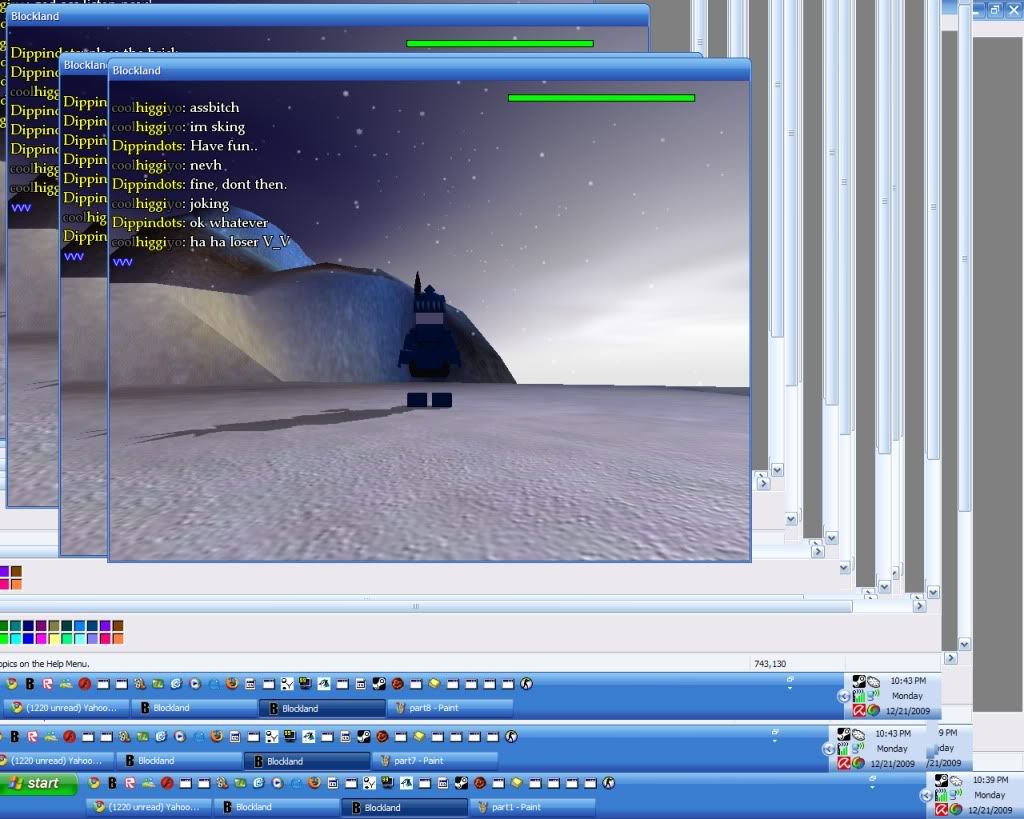Viewport: 1024px width, 819px height.
Task: Click the horizontal scrollbar grip below the canvas
Action: [x=416, y=607]
